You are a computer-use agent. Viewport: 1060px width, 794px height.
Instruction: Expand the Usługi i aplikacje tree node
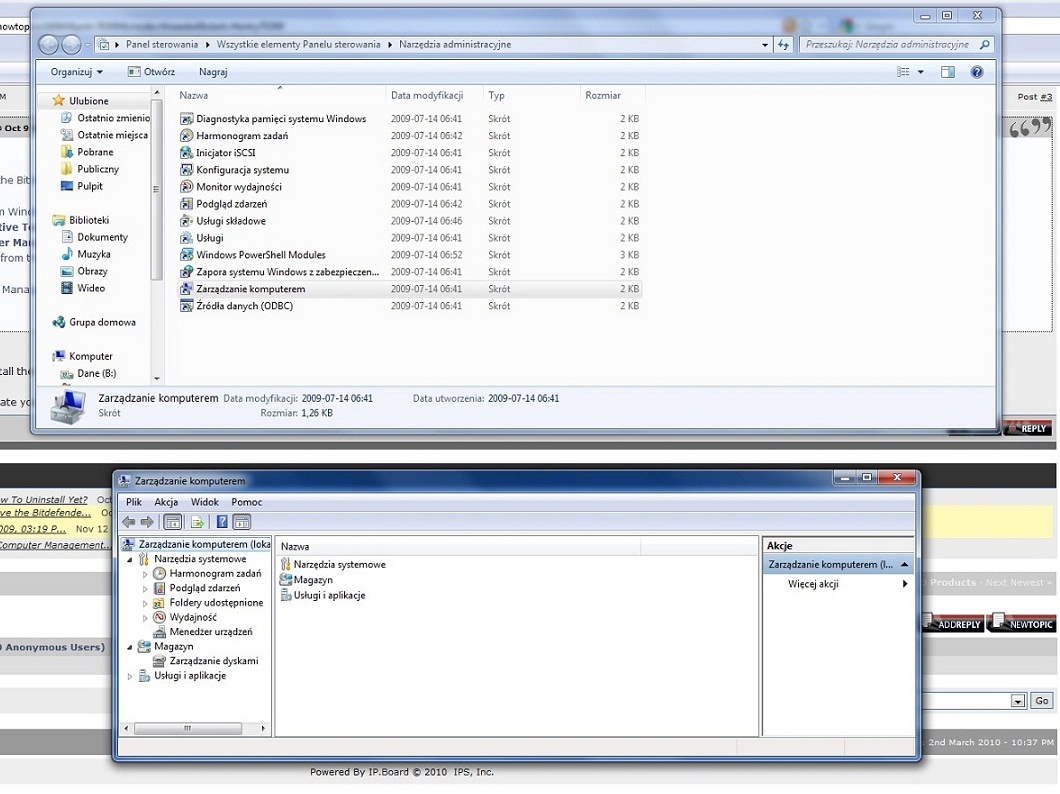(x=130, y=676)
